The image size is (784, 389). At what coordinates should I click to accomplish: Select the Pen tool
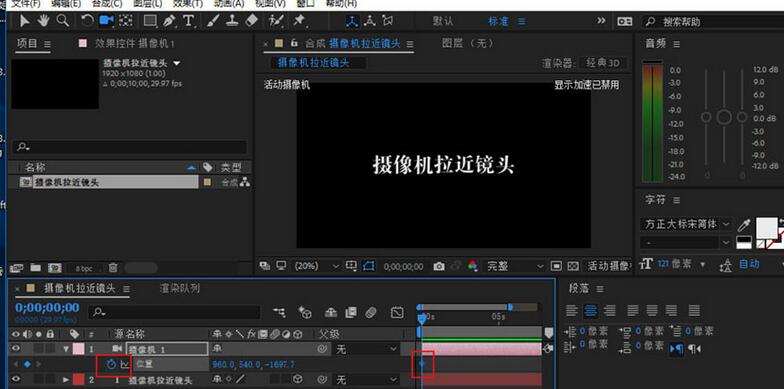[169, 20]
